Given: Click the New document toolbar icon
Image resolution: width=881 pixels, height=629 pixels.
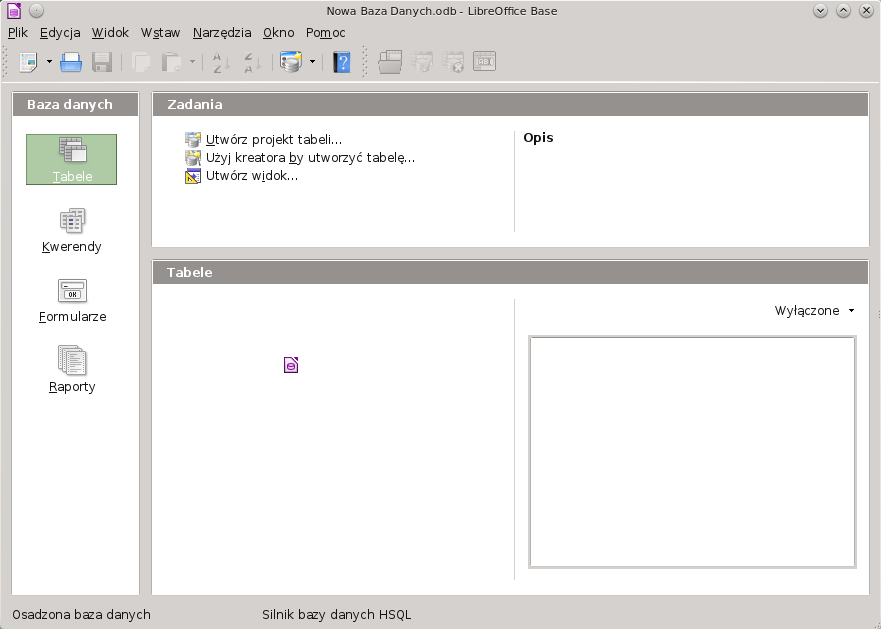Looking at the screenshot, I should pos(28,62).
